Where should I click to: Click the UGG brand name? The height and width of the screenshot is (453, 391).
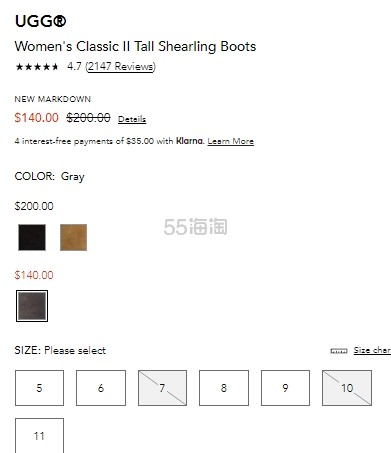40,21
